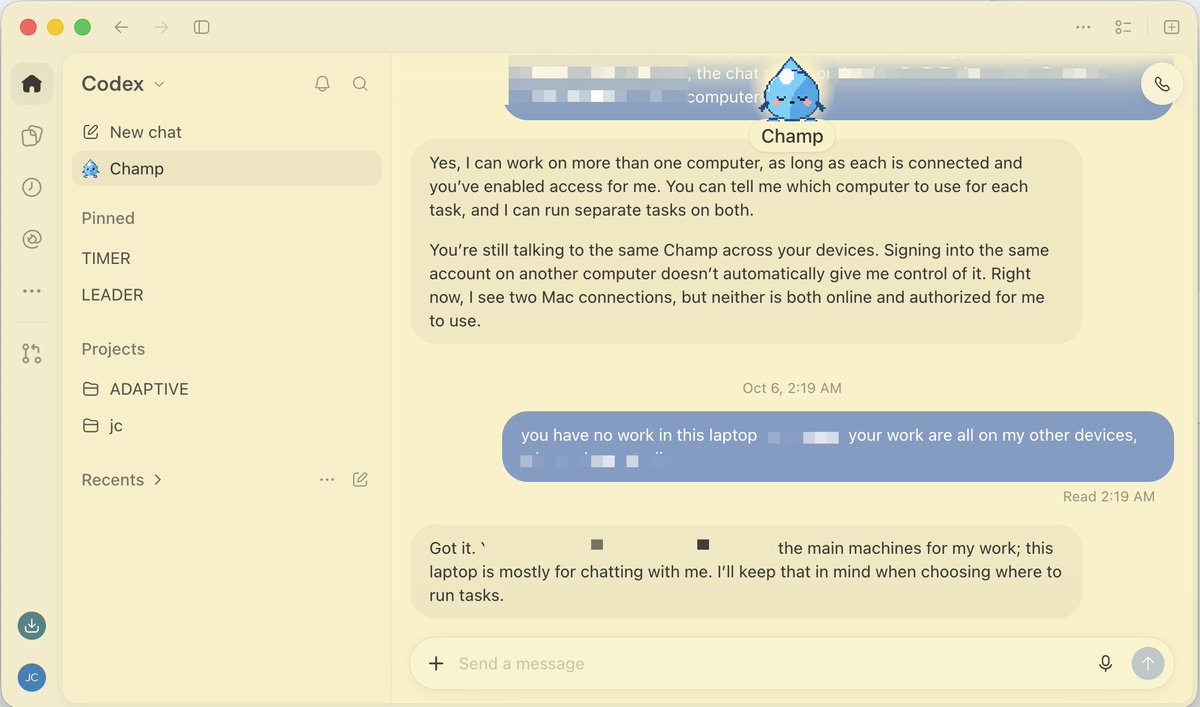
Task: Click the new window plus icon
Action: (1172, 27)
